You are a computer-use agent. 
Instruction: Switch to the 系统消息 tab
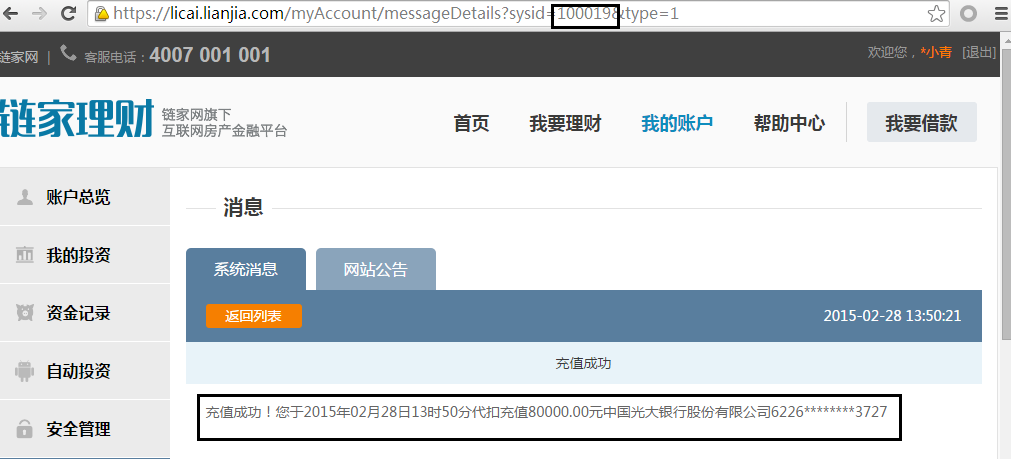[246, 269]
